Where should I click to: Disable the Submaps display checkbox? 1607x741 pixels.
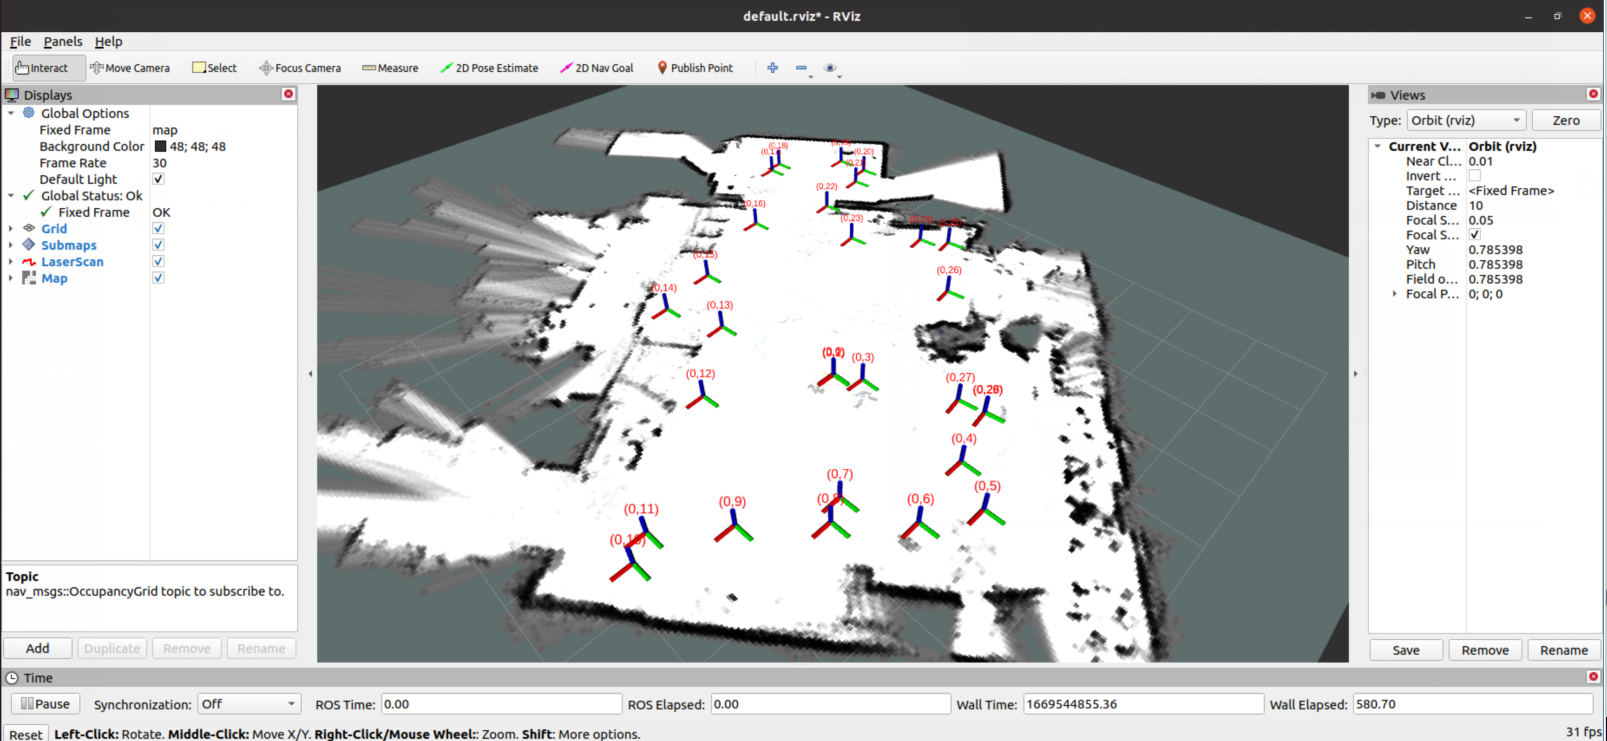pos(158,245)
